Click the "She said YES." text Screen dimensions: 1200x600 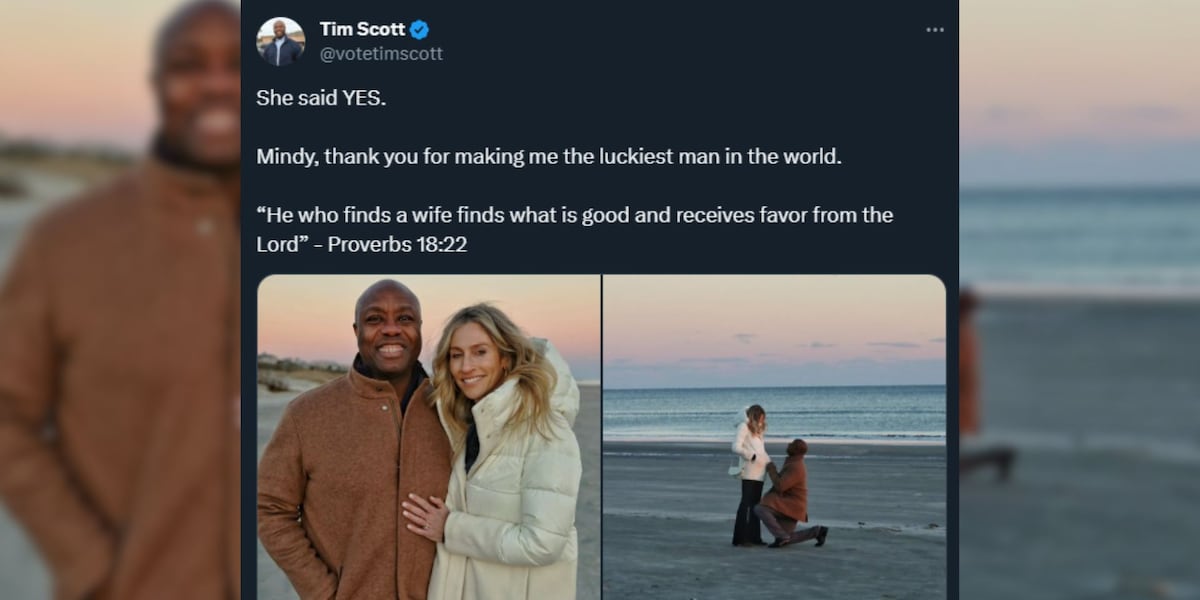tap(307, 98)
